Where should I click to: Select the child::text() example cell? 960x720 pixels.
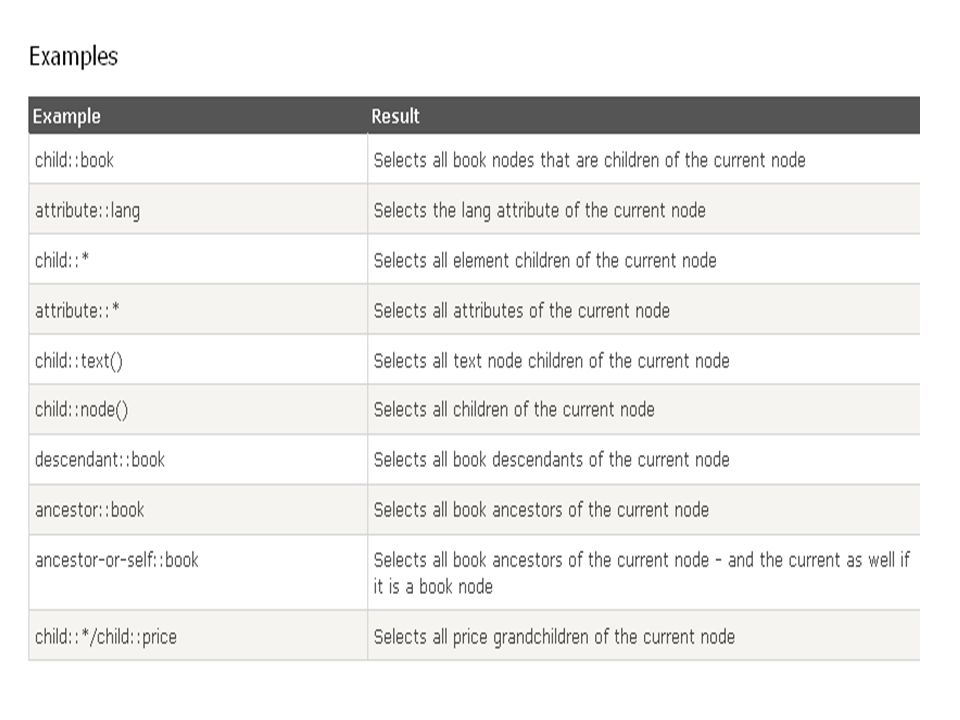tap(198, 360)
